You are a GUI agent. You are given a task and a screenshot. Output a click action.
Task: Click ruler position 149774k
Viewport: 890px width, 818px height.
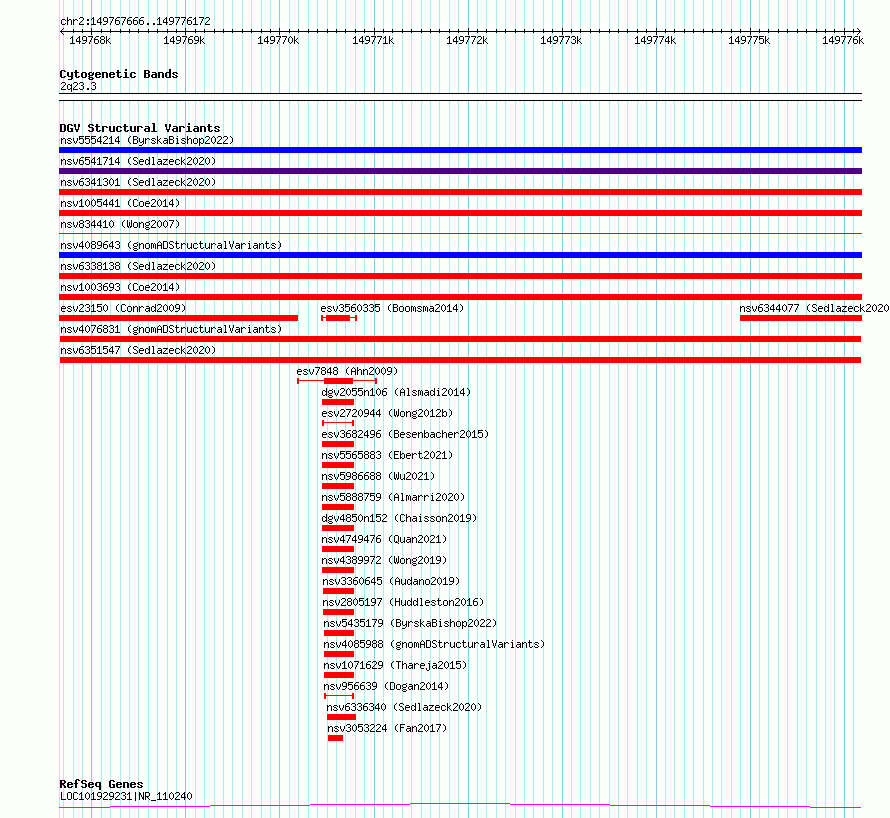tap(655, 40)
